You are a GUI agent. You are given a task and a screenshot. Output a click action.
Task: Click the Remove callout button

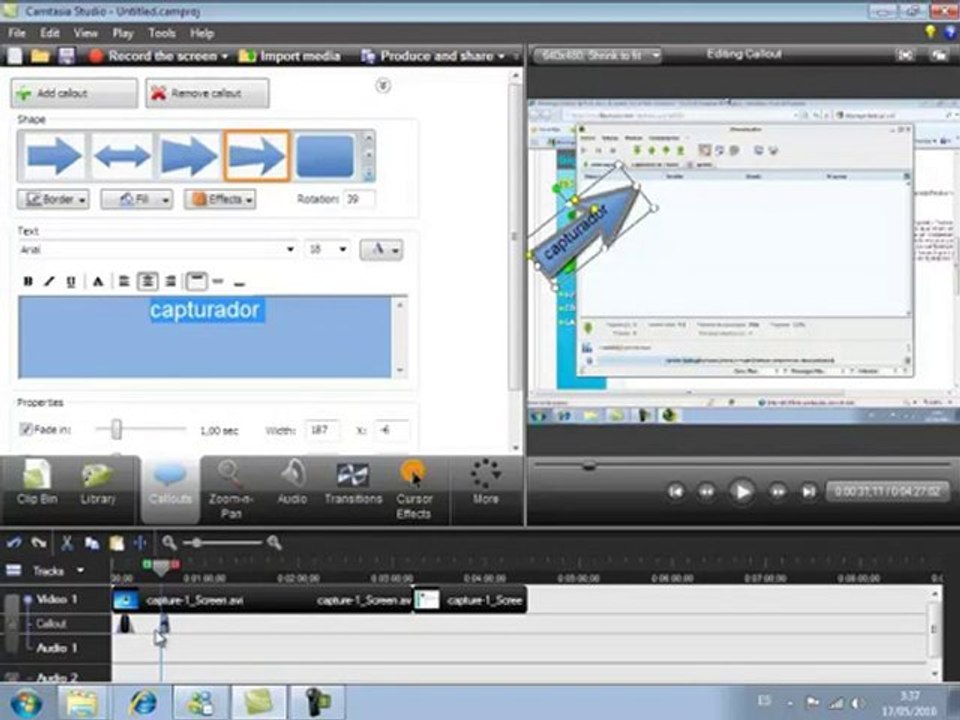(207, 93)
